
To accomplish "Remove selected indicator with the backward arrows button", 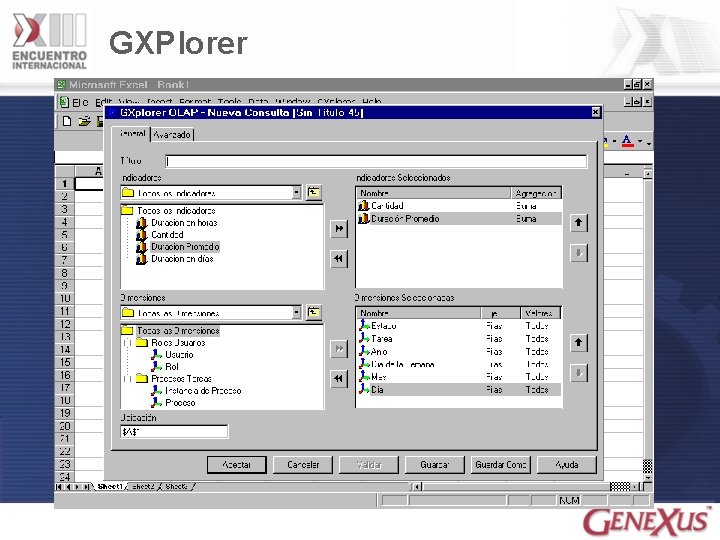I will (339, 259).
